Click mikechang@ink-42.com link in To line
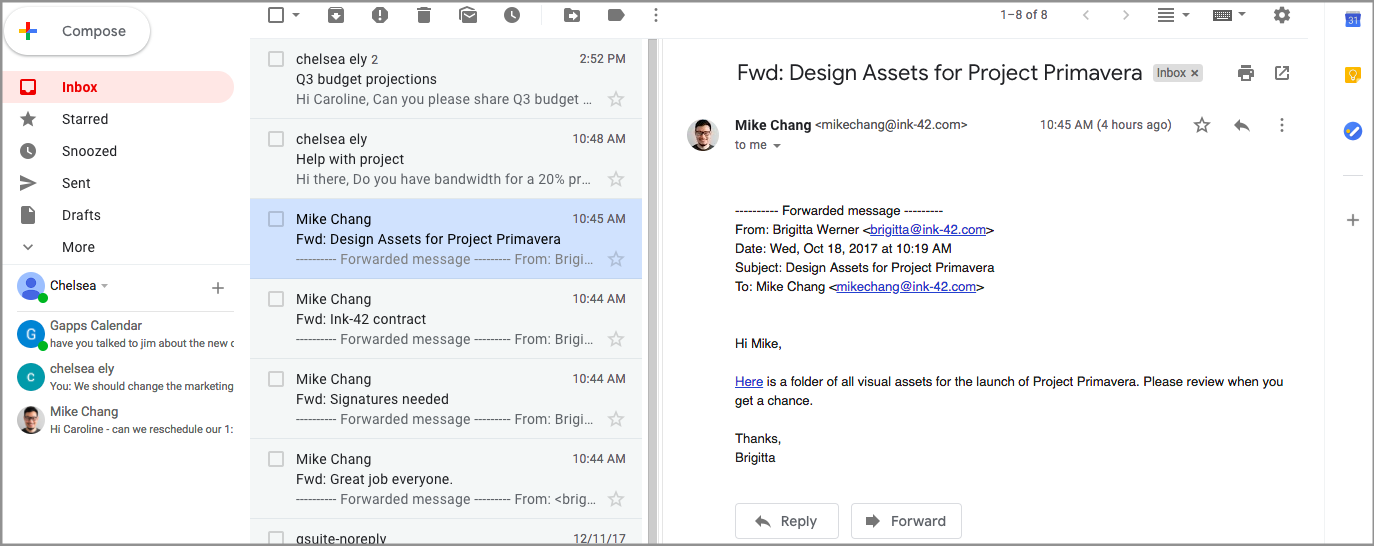The width and height of the screenshot is (1374, 546). (906, 287)
